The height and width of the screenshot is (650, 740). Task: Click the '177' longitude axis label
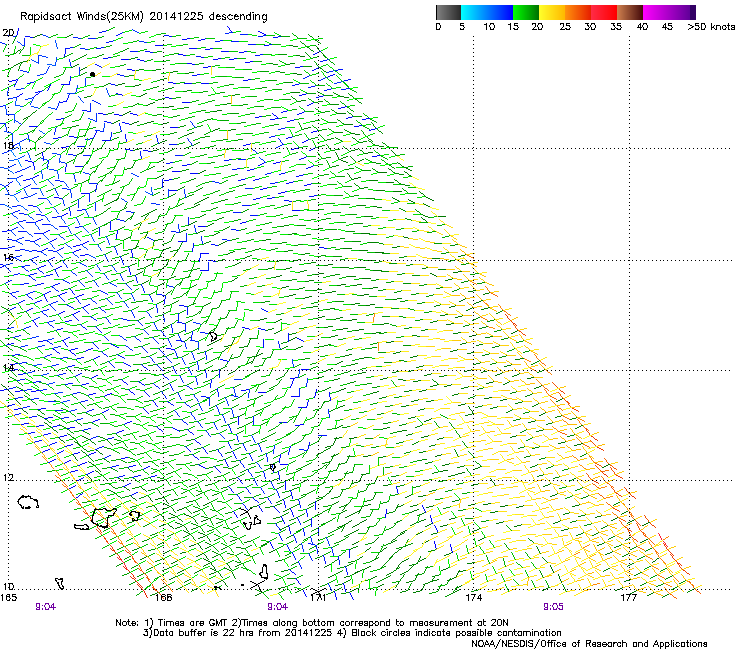(x=628, y=598)
